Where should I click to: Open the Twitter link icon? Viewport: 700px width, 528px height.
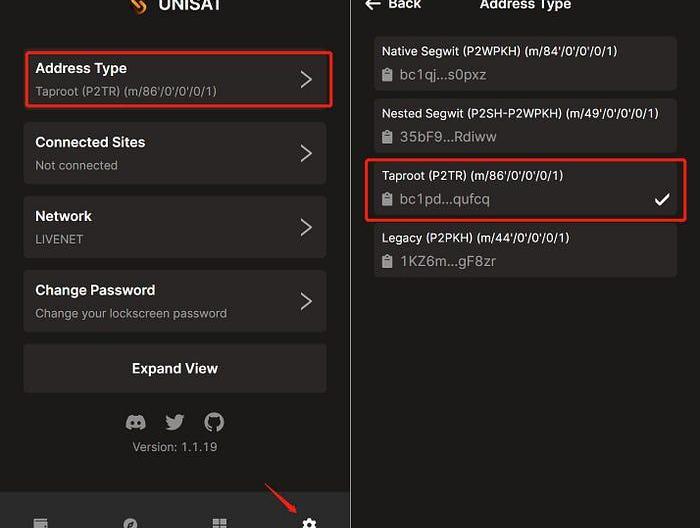175,422
